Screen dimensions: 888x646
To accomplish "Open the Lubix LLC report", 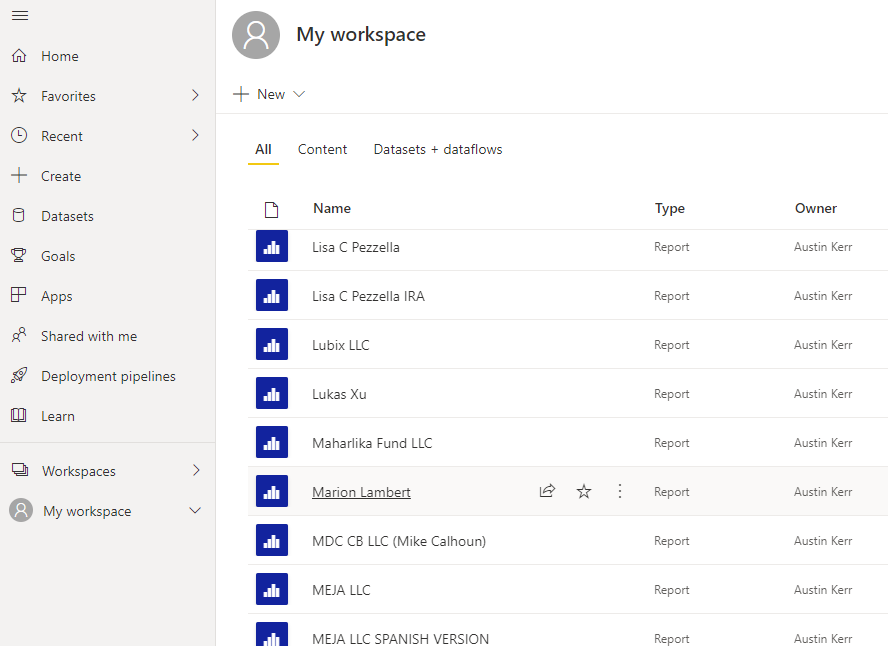I will 340,345.
